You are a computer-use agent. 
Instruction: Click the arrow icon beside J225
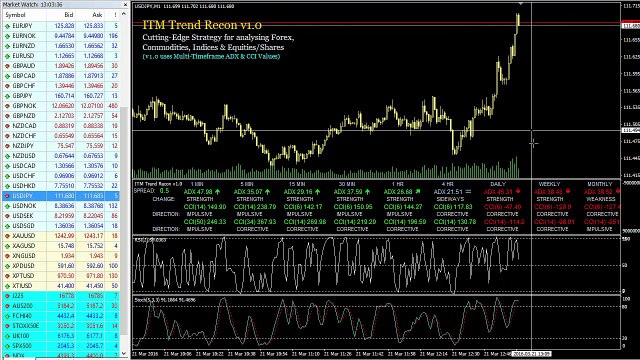(x=7, y=296)
